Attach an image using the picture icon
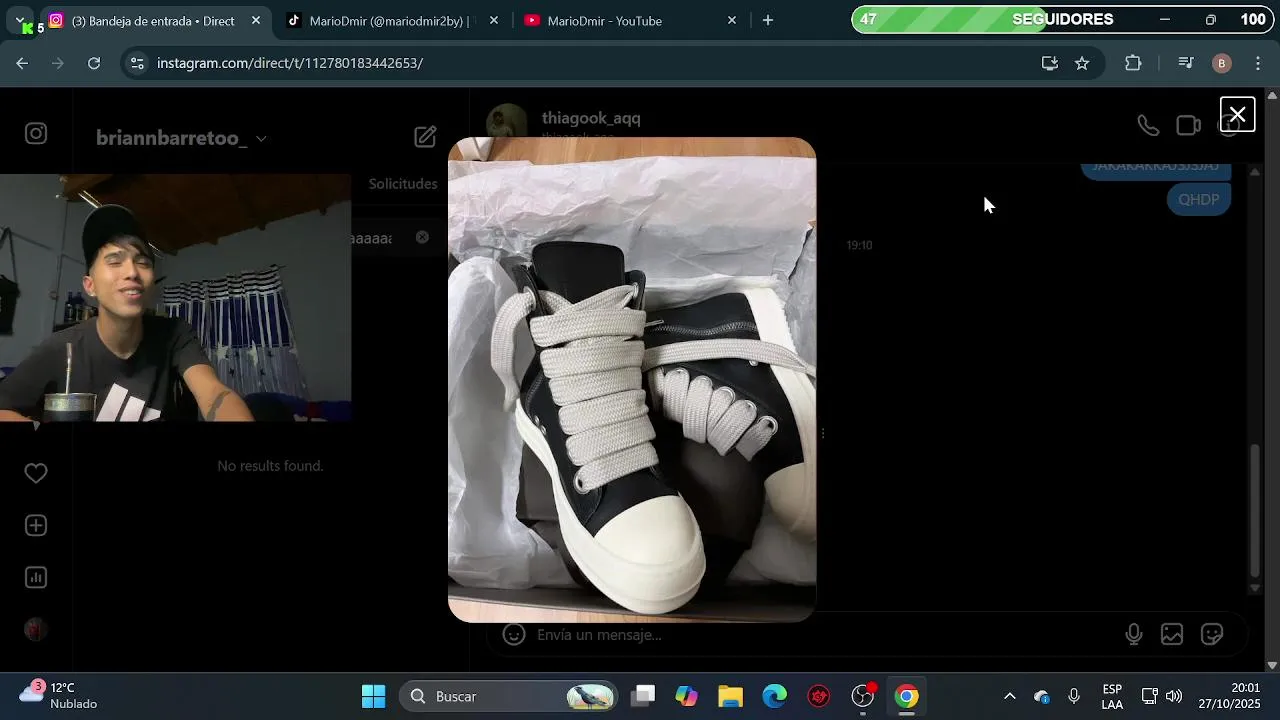Screen dimensions: 1280x720 point(1172,634)
